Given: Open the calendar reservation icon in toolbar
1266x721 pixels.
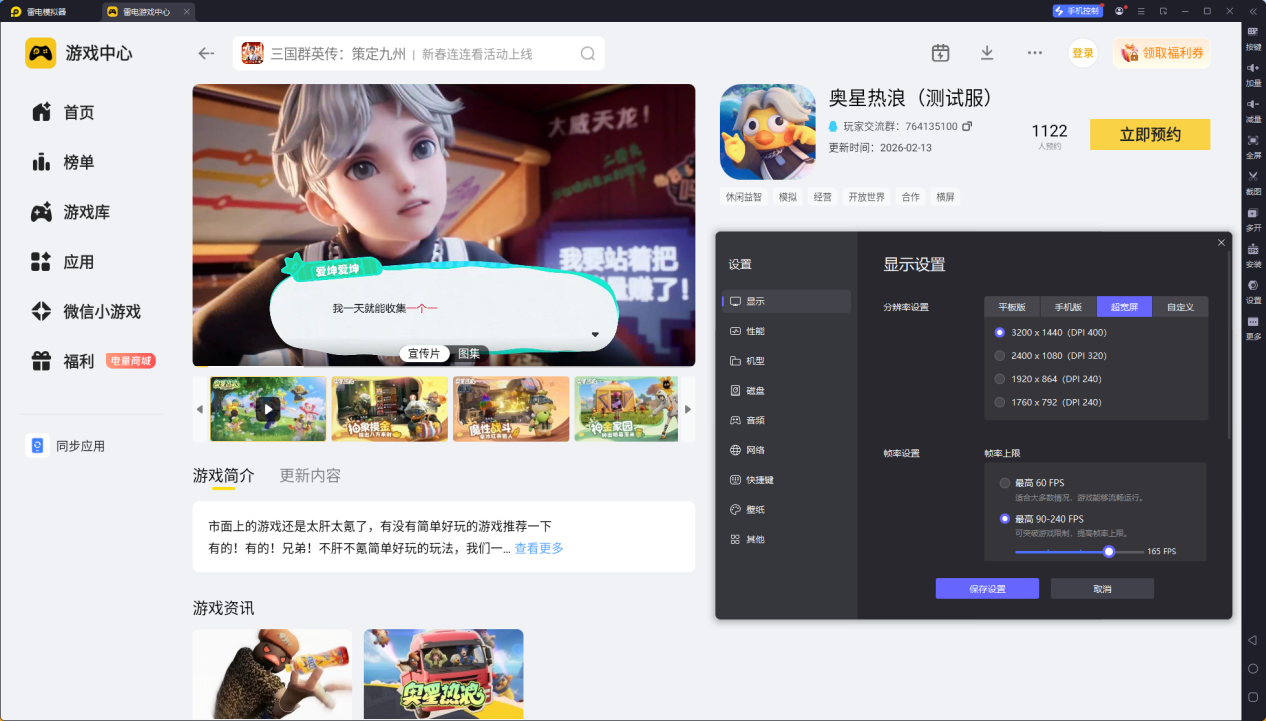Looking at the screenshot, I should point(940,53).
